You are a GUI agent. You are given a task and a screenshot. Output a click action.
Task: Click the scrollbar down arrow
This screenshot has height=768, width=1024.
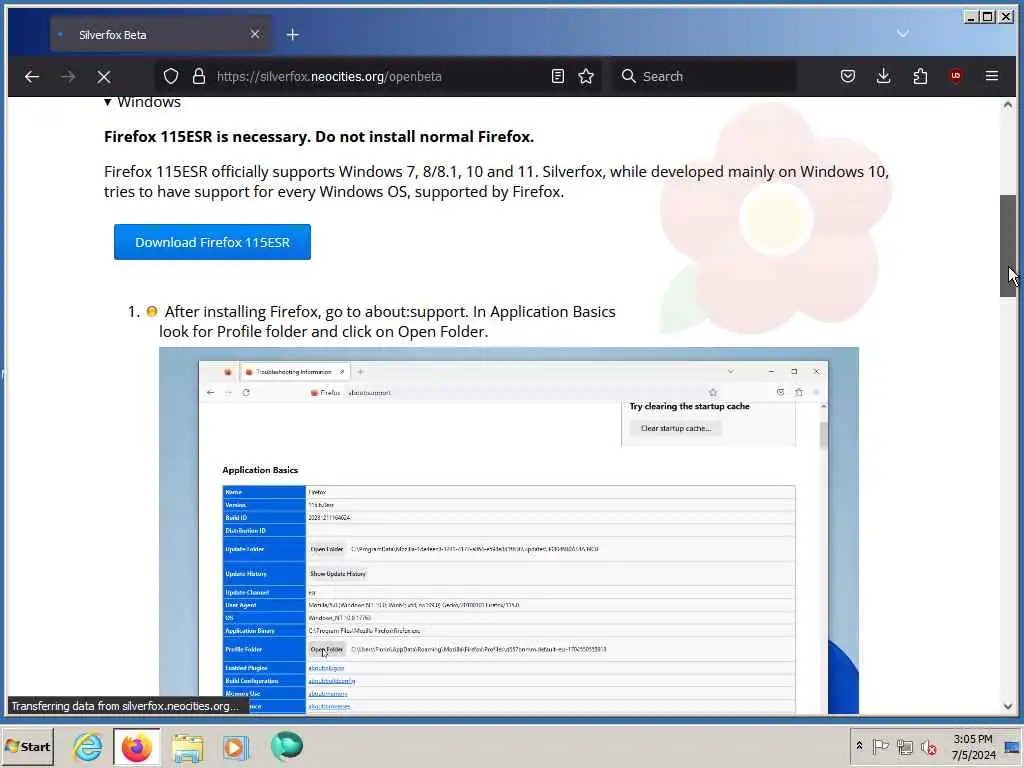pos(1008,706)
